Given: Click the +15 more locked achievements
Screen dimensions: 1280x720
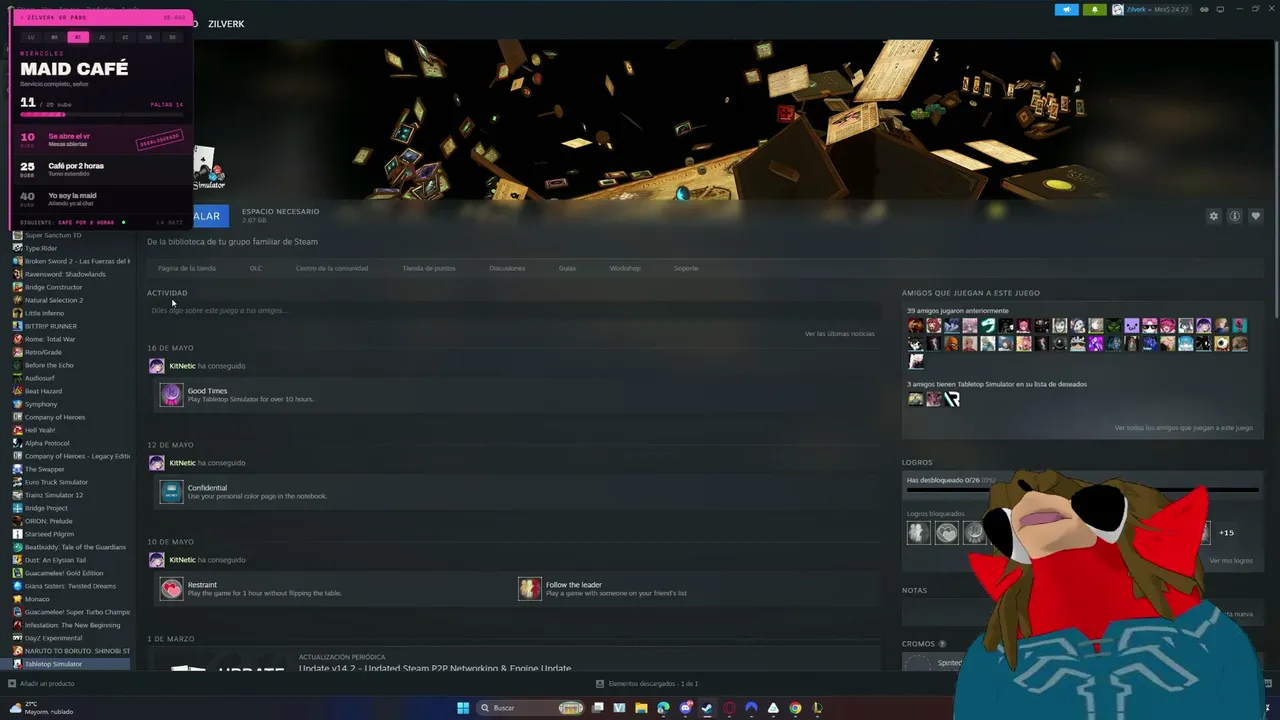Looking at the screenshot, I should coord(1226,533).
